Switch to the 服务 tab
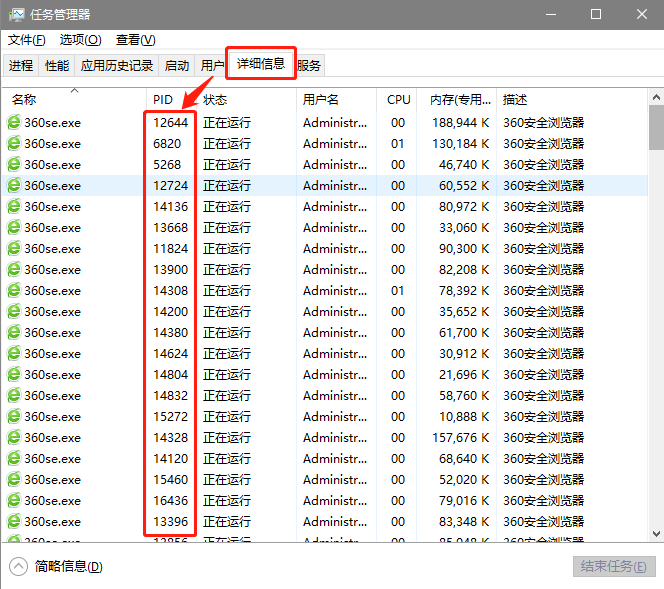Screen dimensions: 664x589 tap(309, 65)
